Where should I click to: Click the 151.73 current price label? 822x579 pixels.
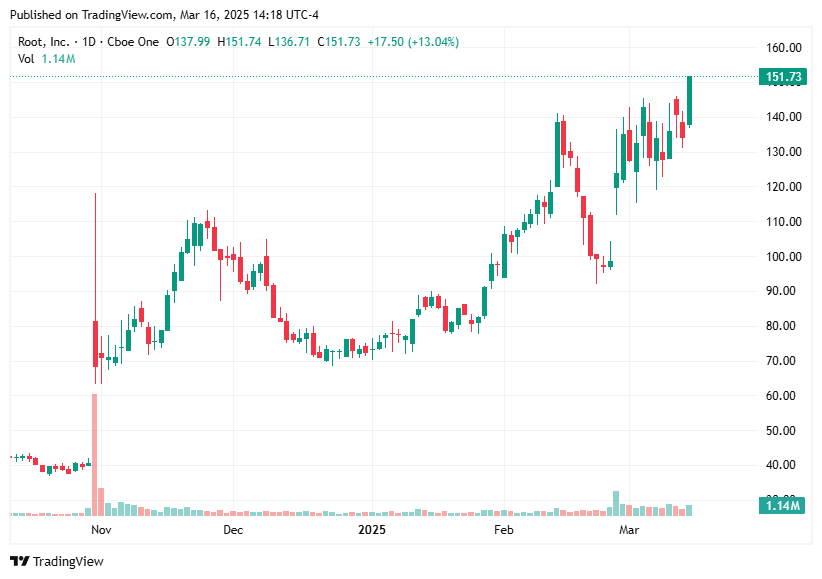tap(783, 77)
